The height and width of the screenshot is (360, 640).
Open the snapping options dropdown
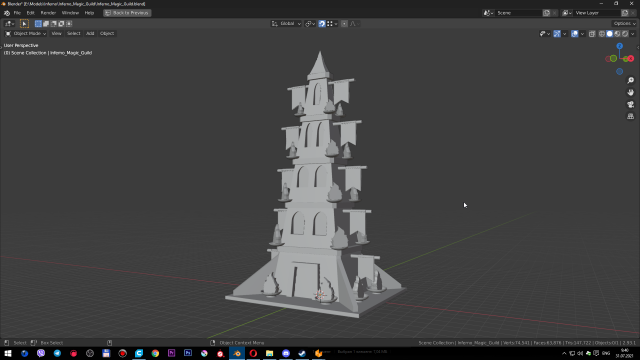tap(332, 24)
